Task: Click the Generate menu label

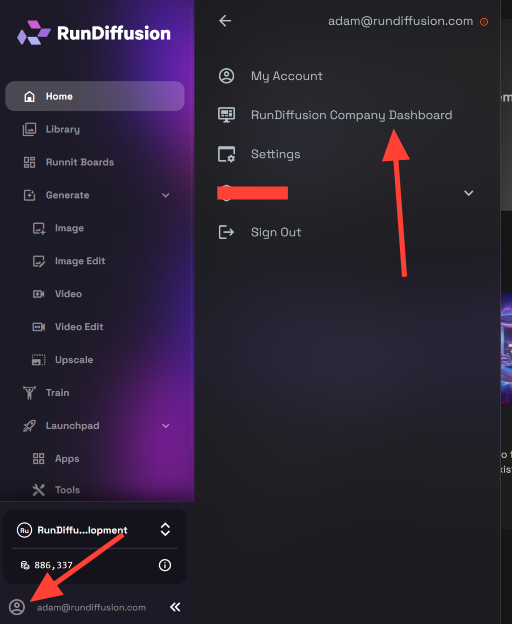Action: (x=67, y=195)
